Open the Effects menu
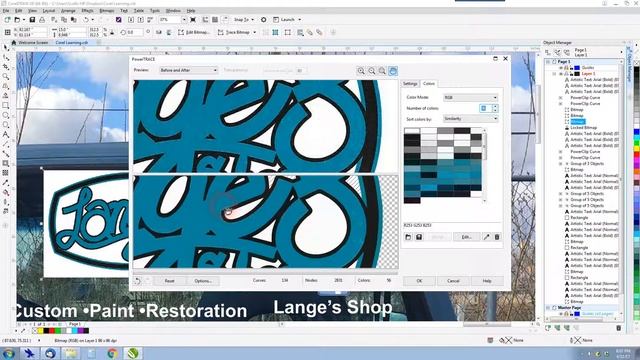The height and width of the screenshot is (360, 640). point(87,11)
